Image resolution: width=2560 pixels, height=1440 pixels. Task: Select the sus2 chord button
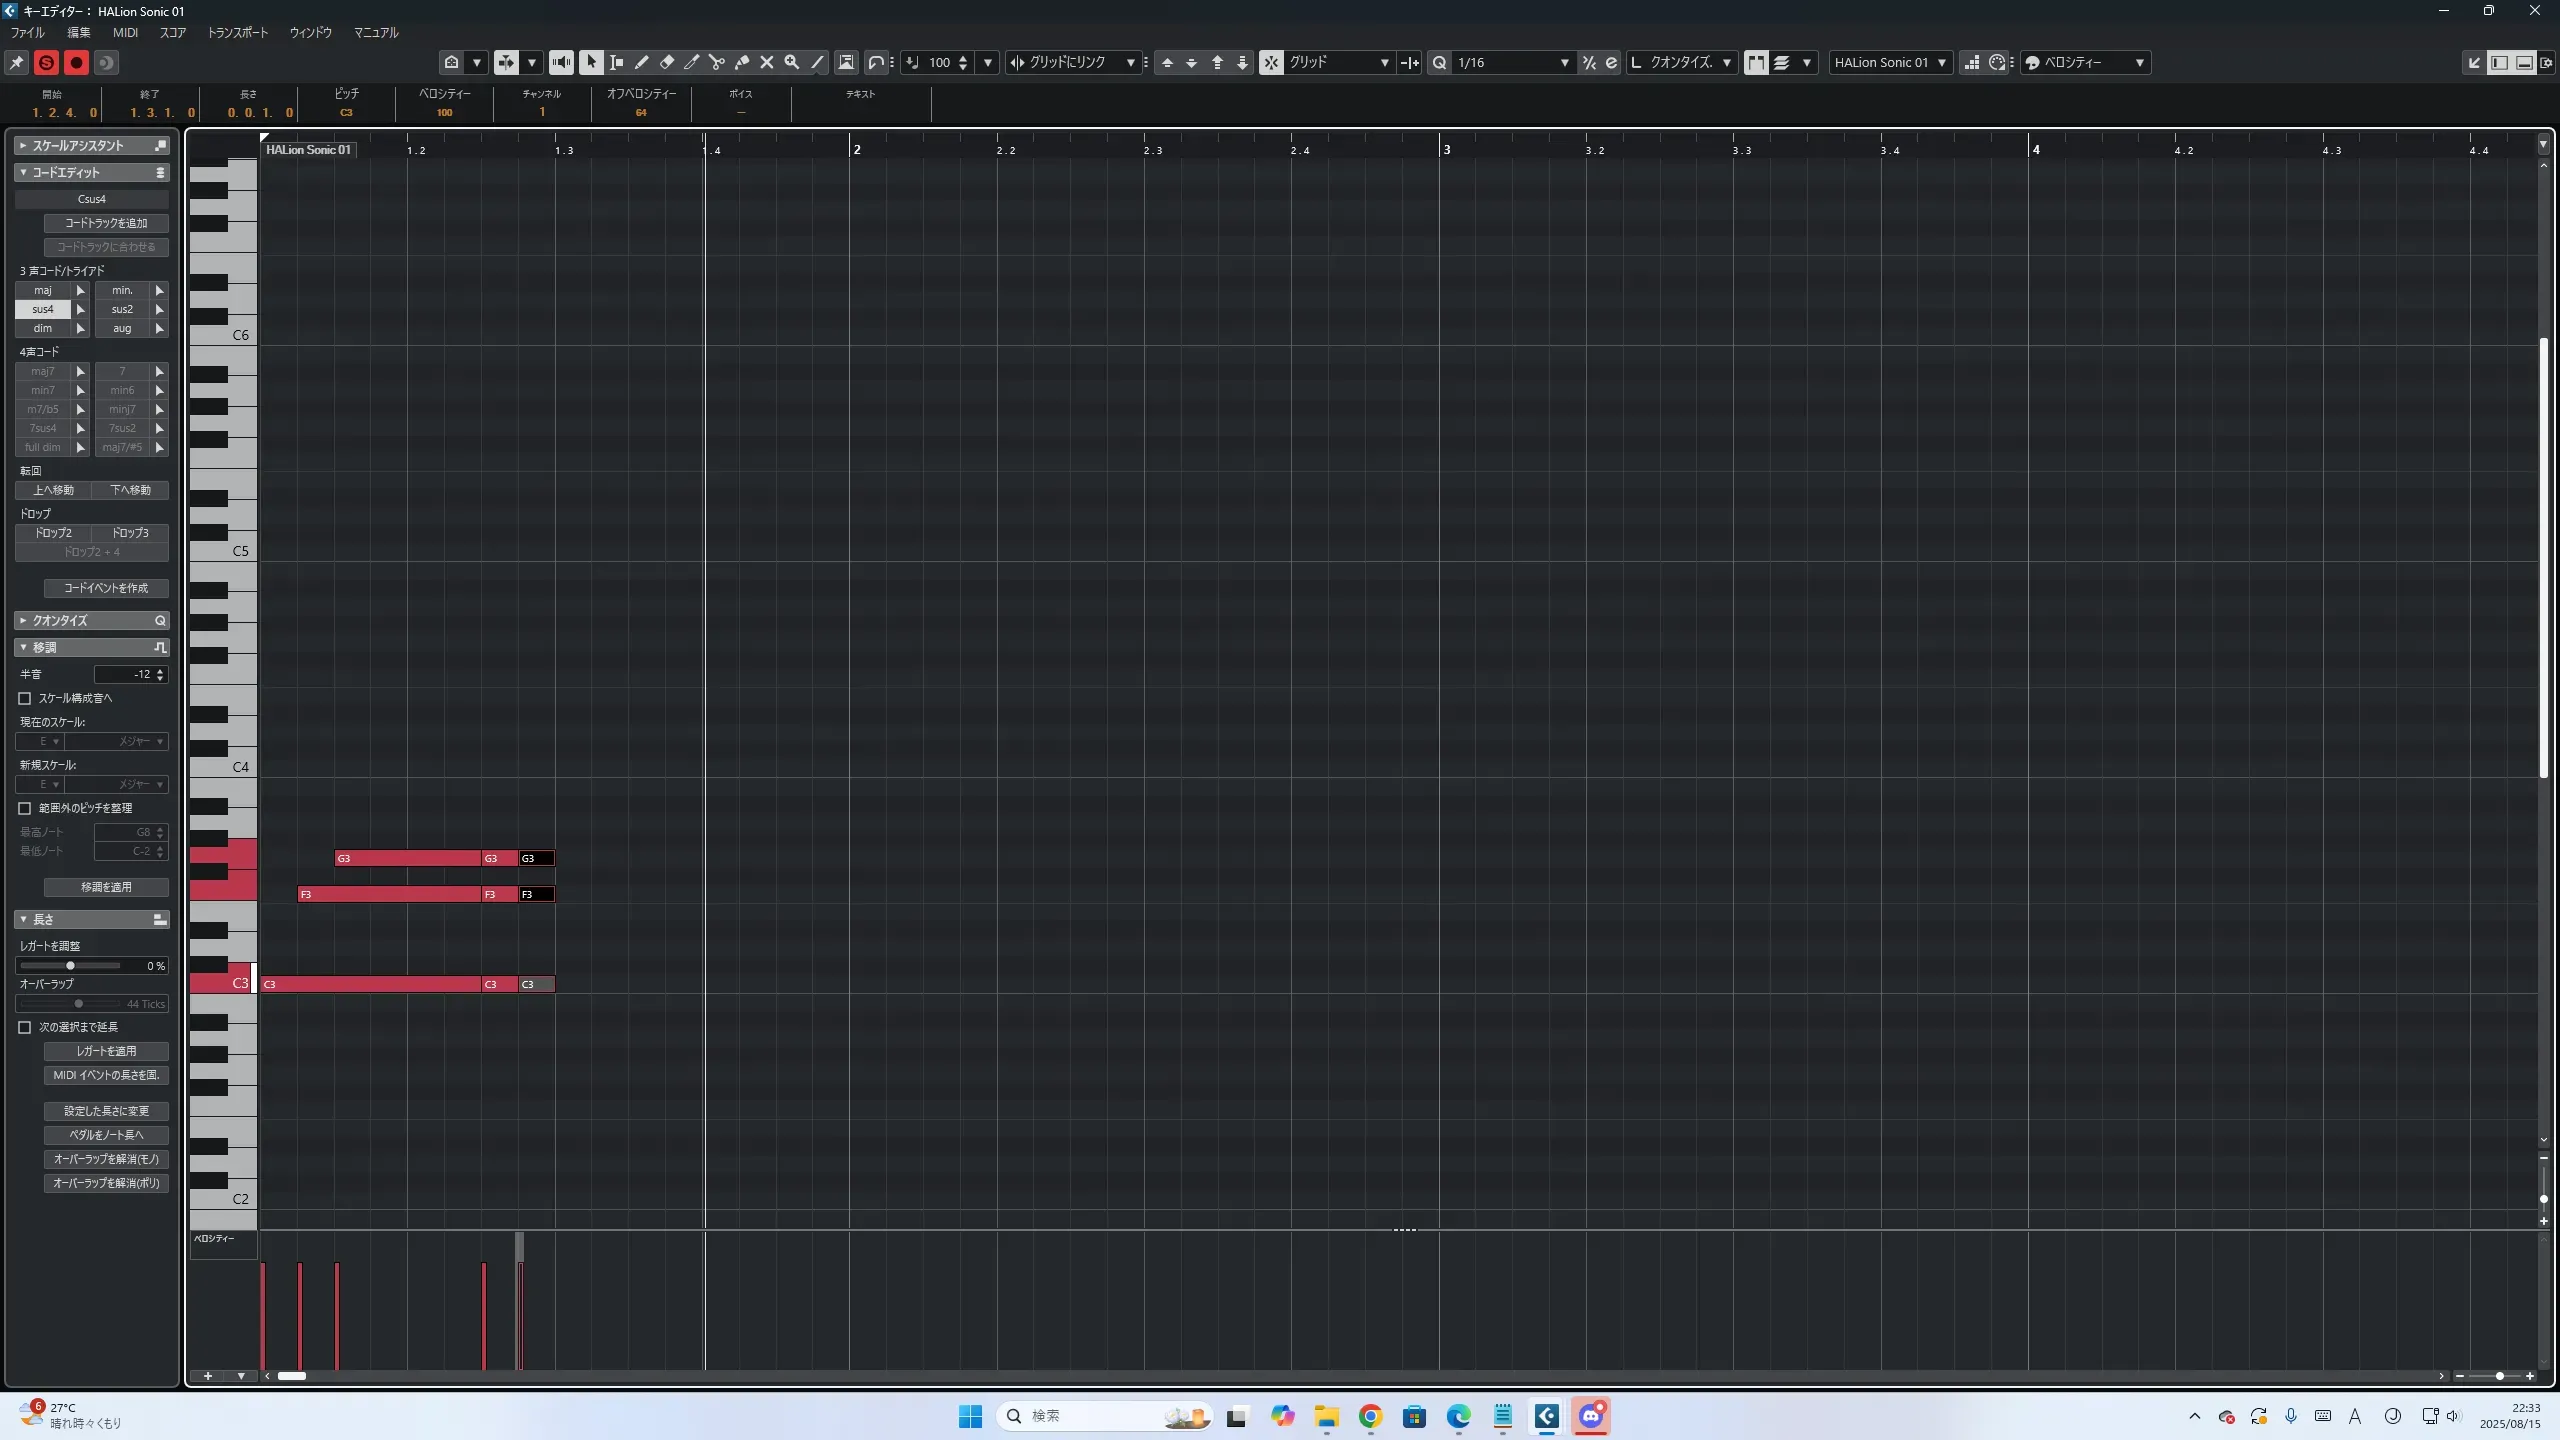(x=122, y=309)
